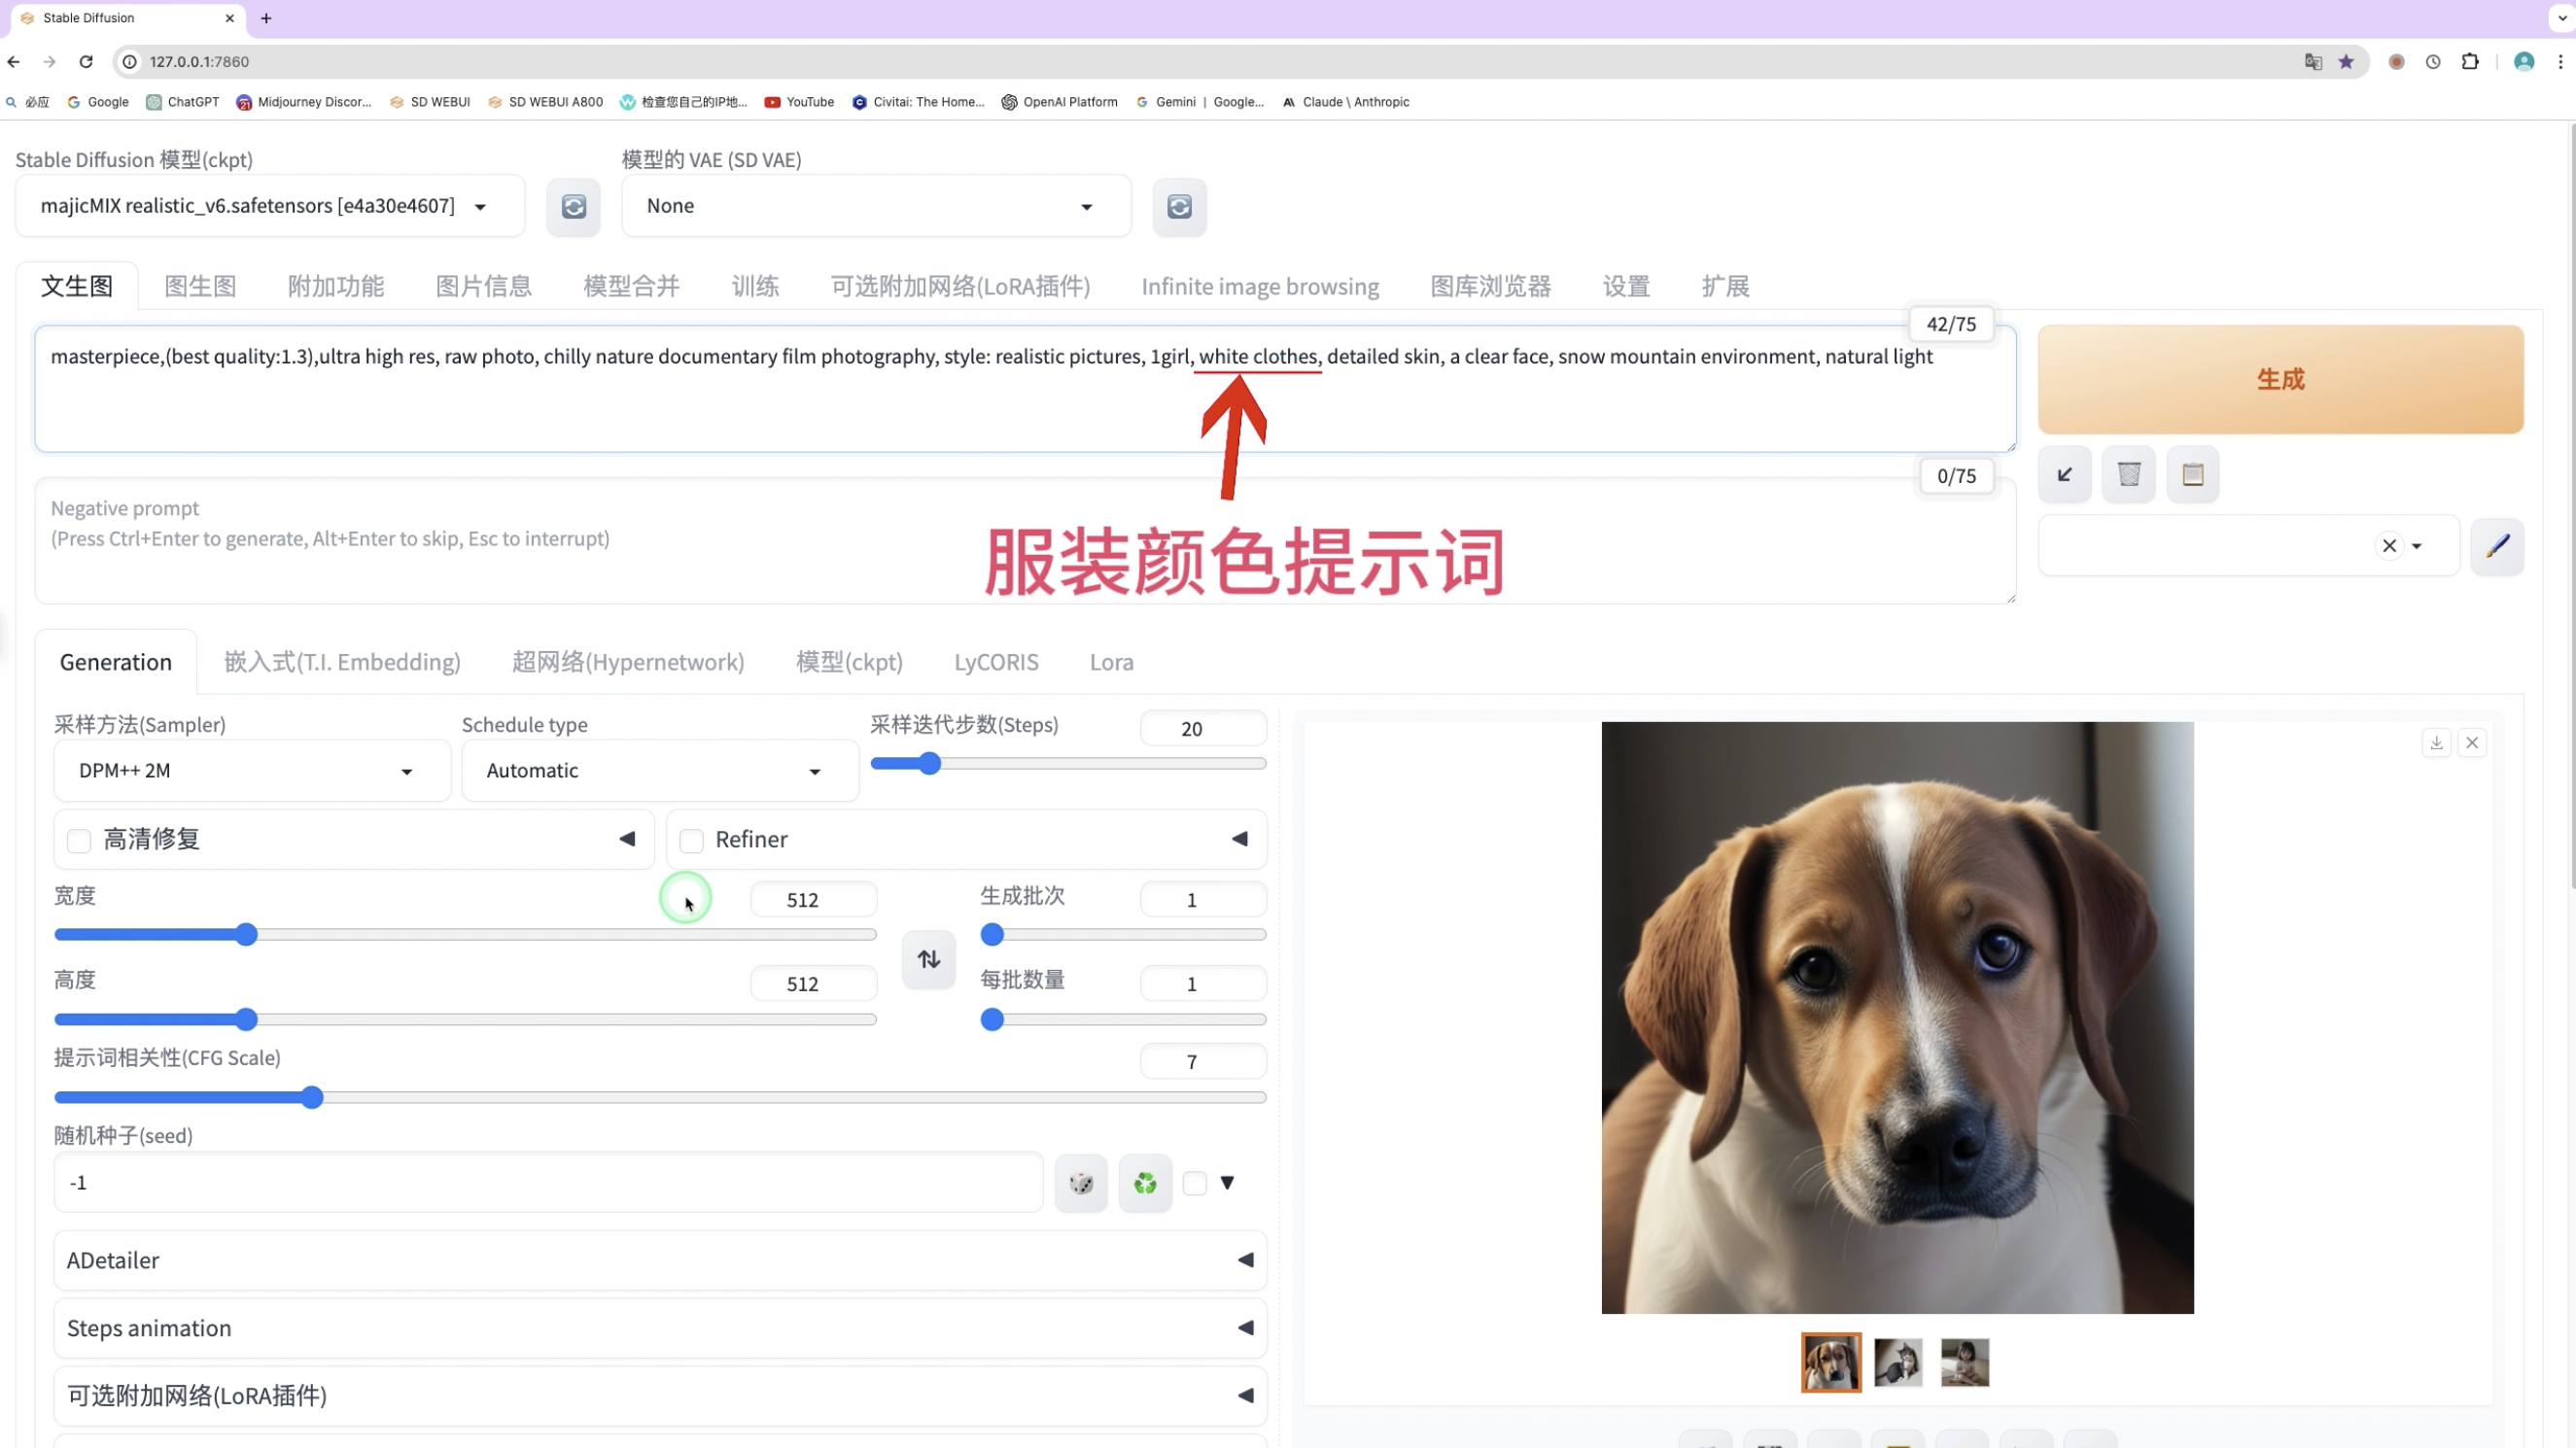
Task: Open the Sampler DPM++ 2M dropdown
Action: point(252,771)
